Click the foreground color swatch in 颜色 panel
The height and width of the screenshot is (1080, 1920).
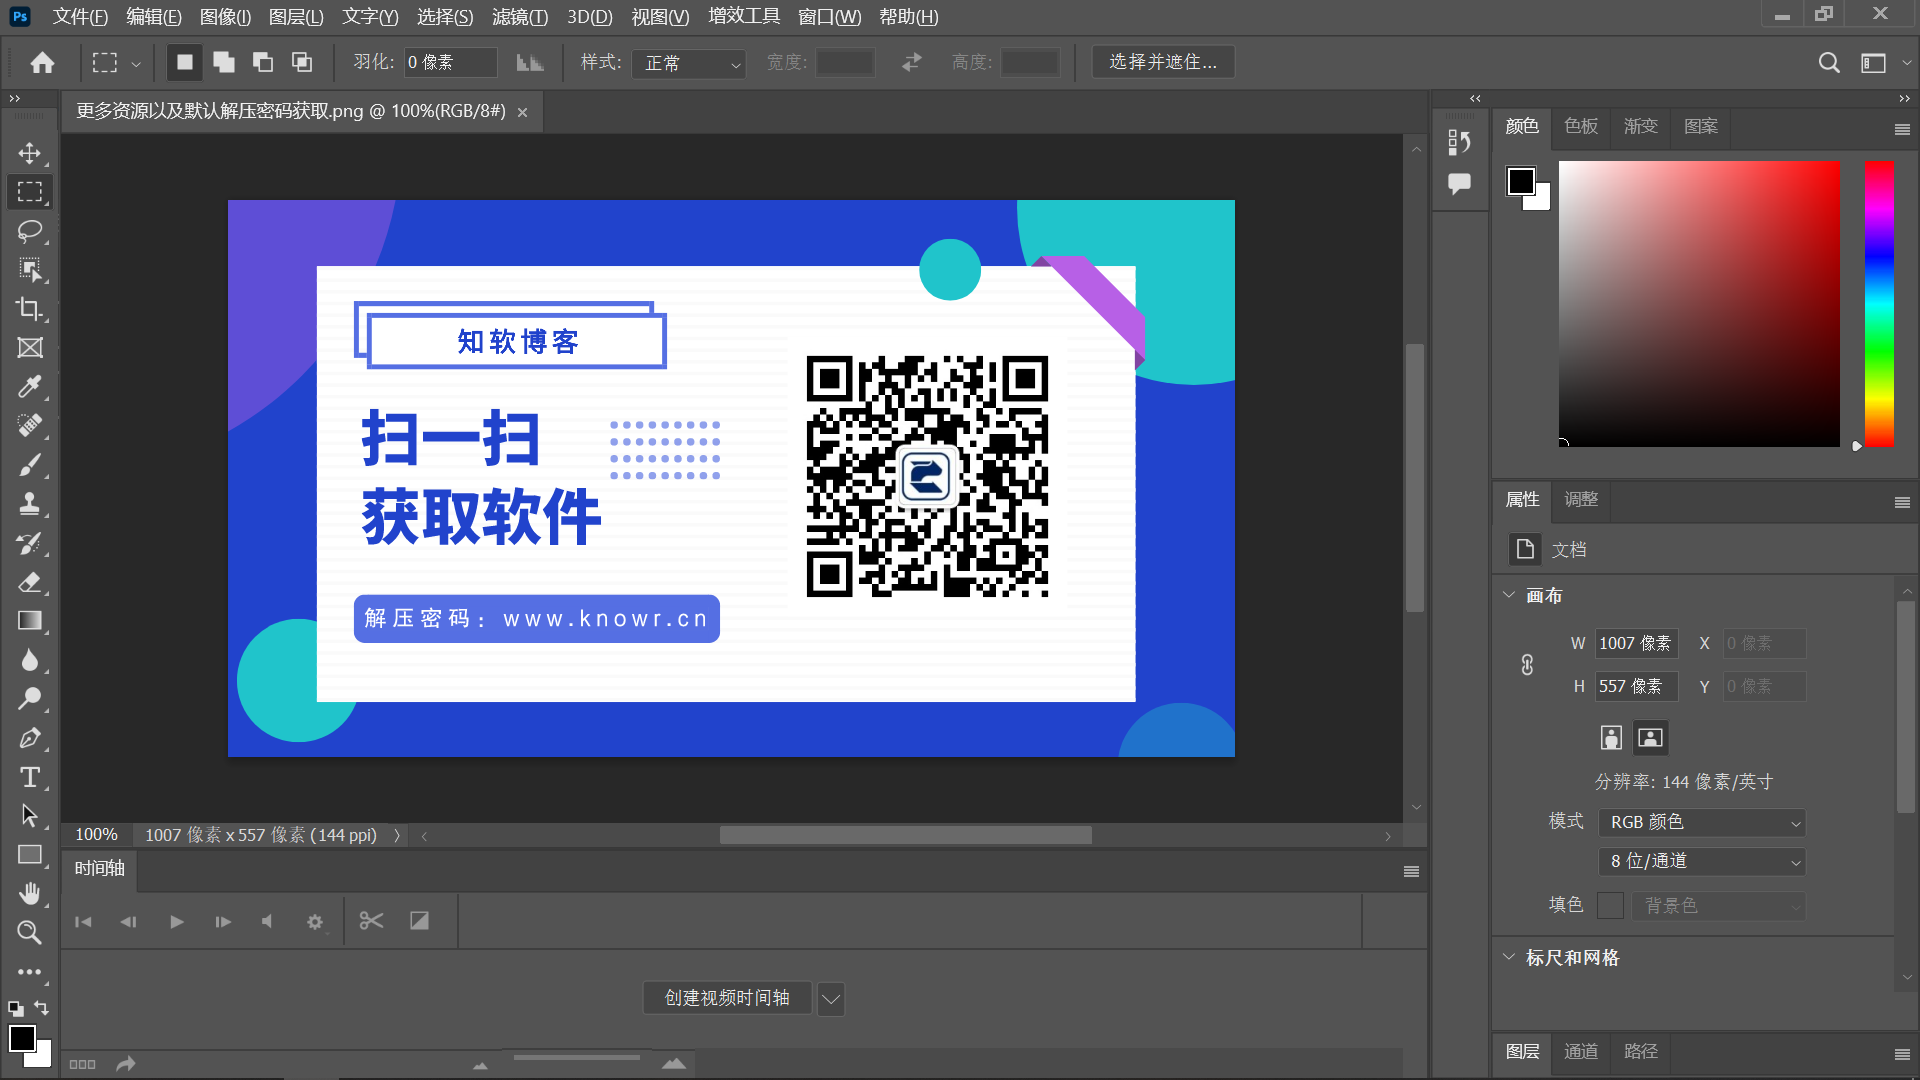point(1521,181)
